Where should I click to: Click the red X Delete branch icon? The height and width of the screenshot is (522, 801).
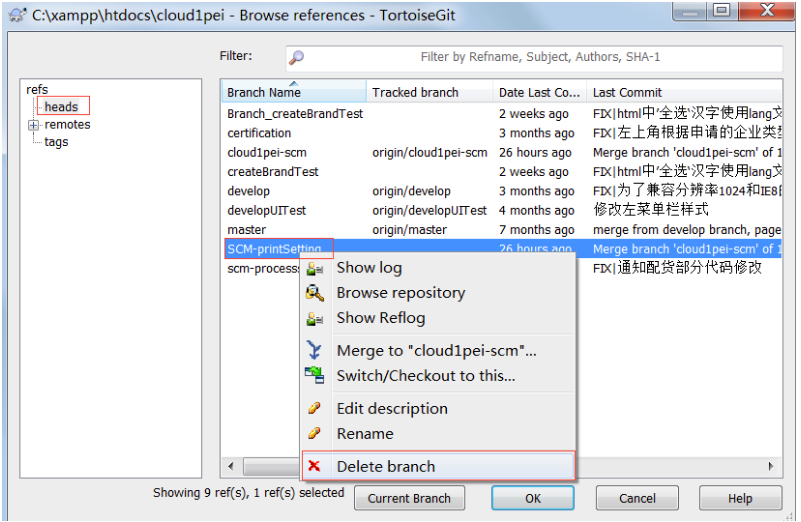pyautogui.click(x=315, y=467)
